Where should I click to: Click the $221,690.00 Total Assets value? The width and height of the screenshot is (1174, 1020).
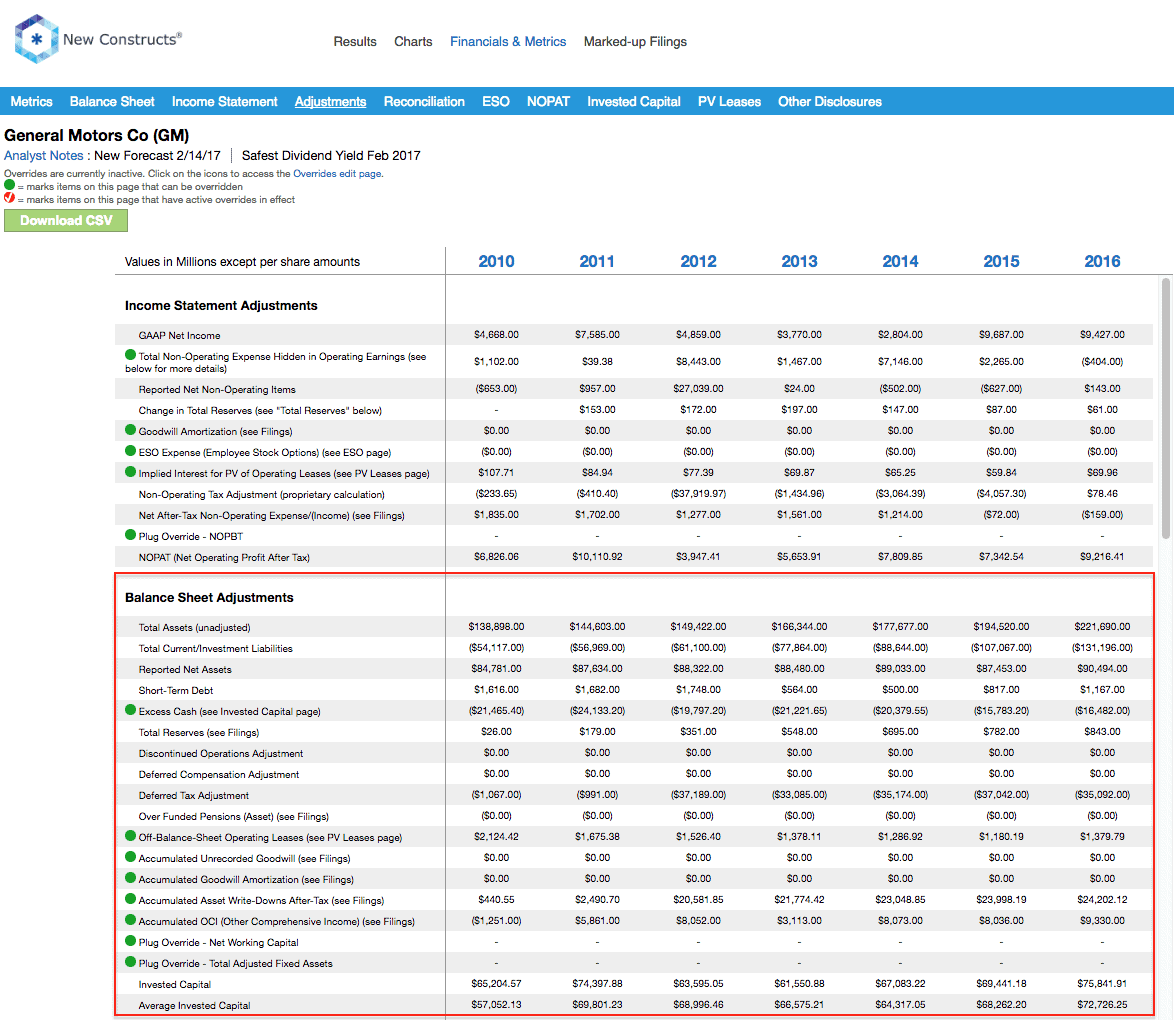(1102, 627)
